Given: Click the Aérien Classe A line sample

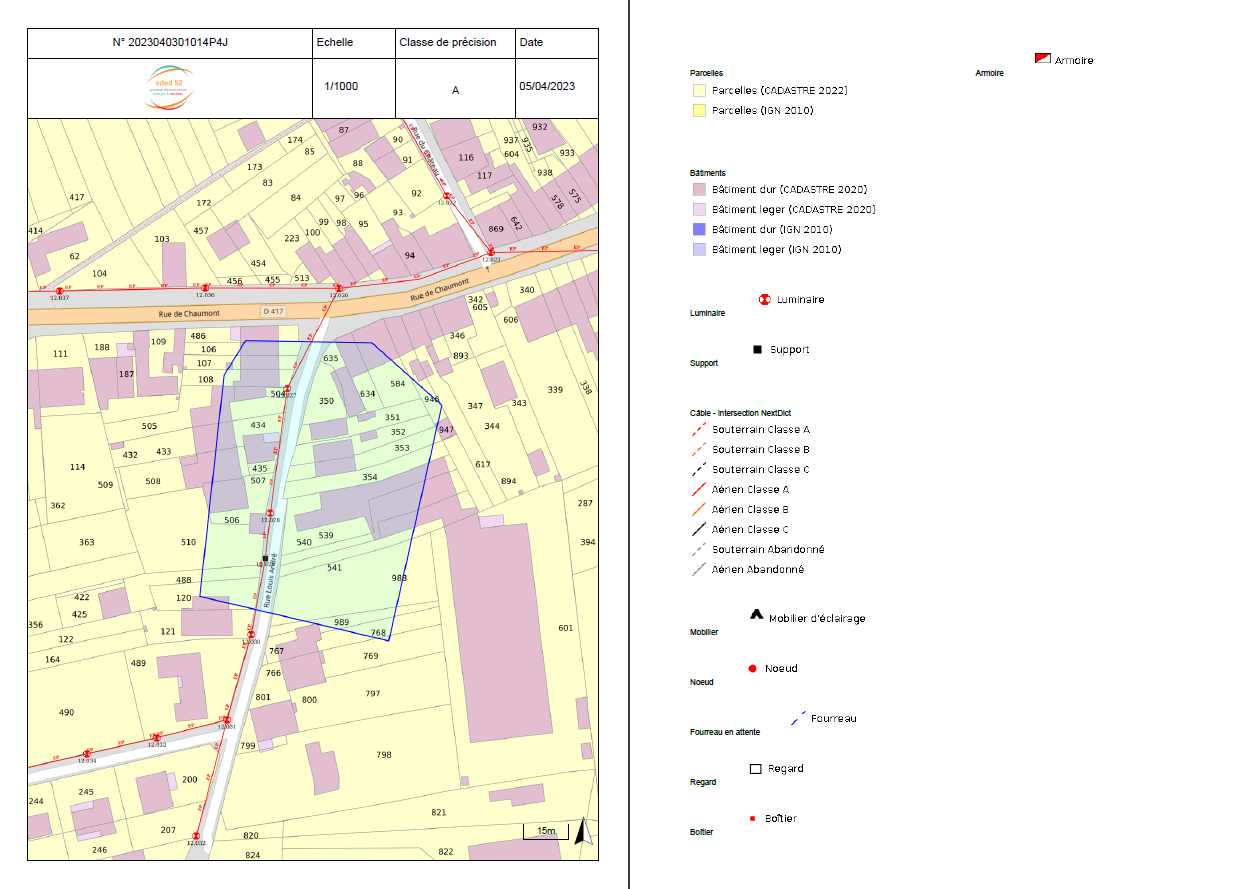Looking at the screenshot, I should point(699,489).
